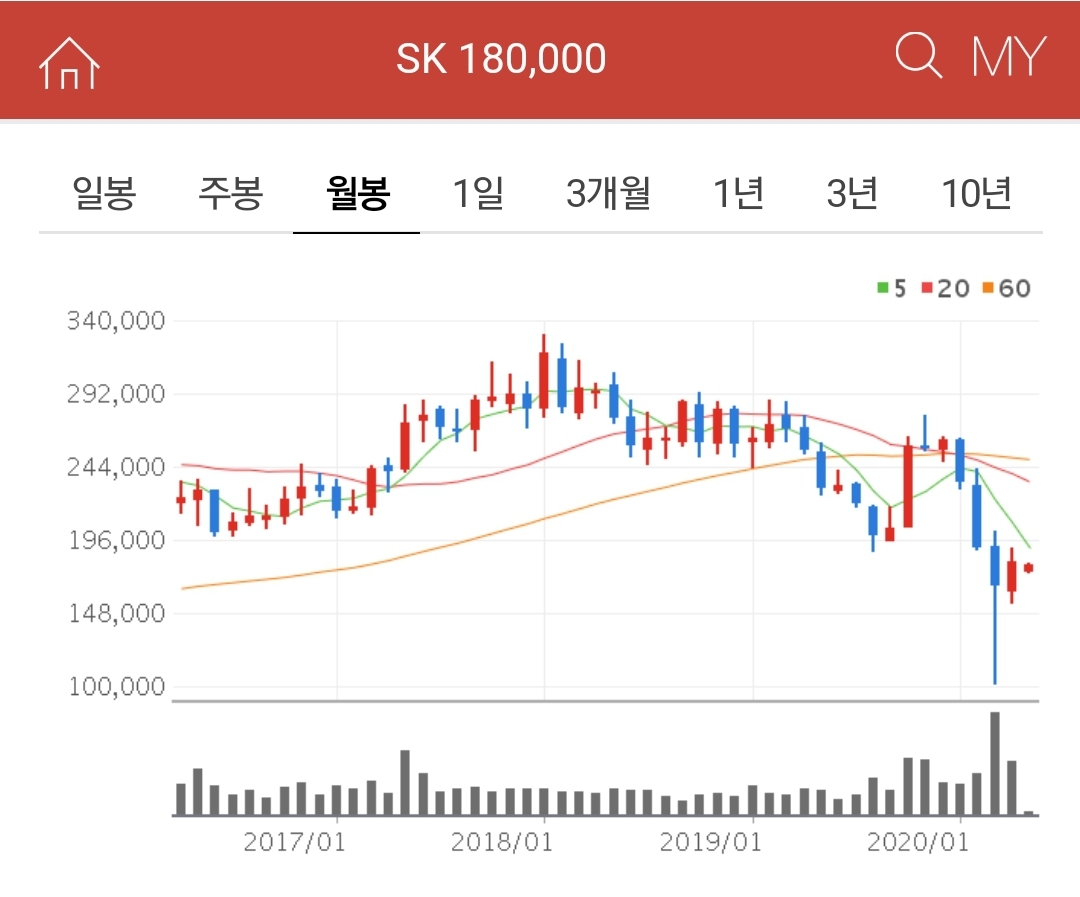The image size is (1080, 897).
Task: Click the 148,000 price axis label
Action: [x=116, y=613]
